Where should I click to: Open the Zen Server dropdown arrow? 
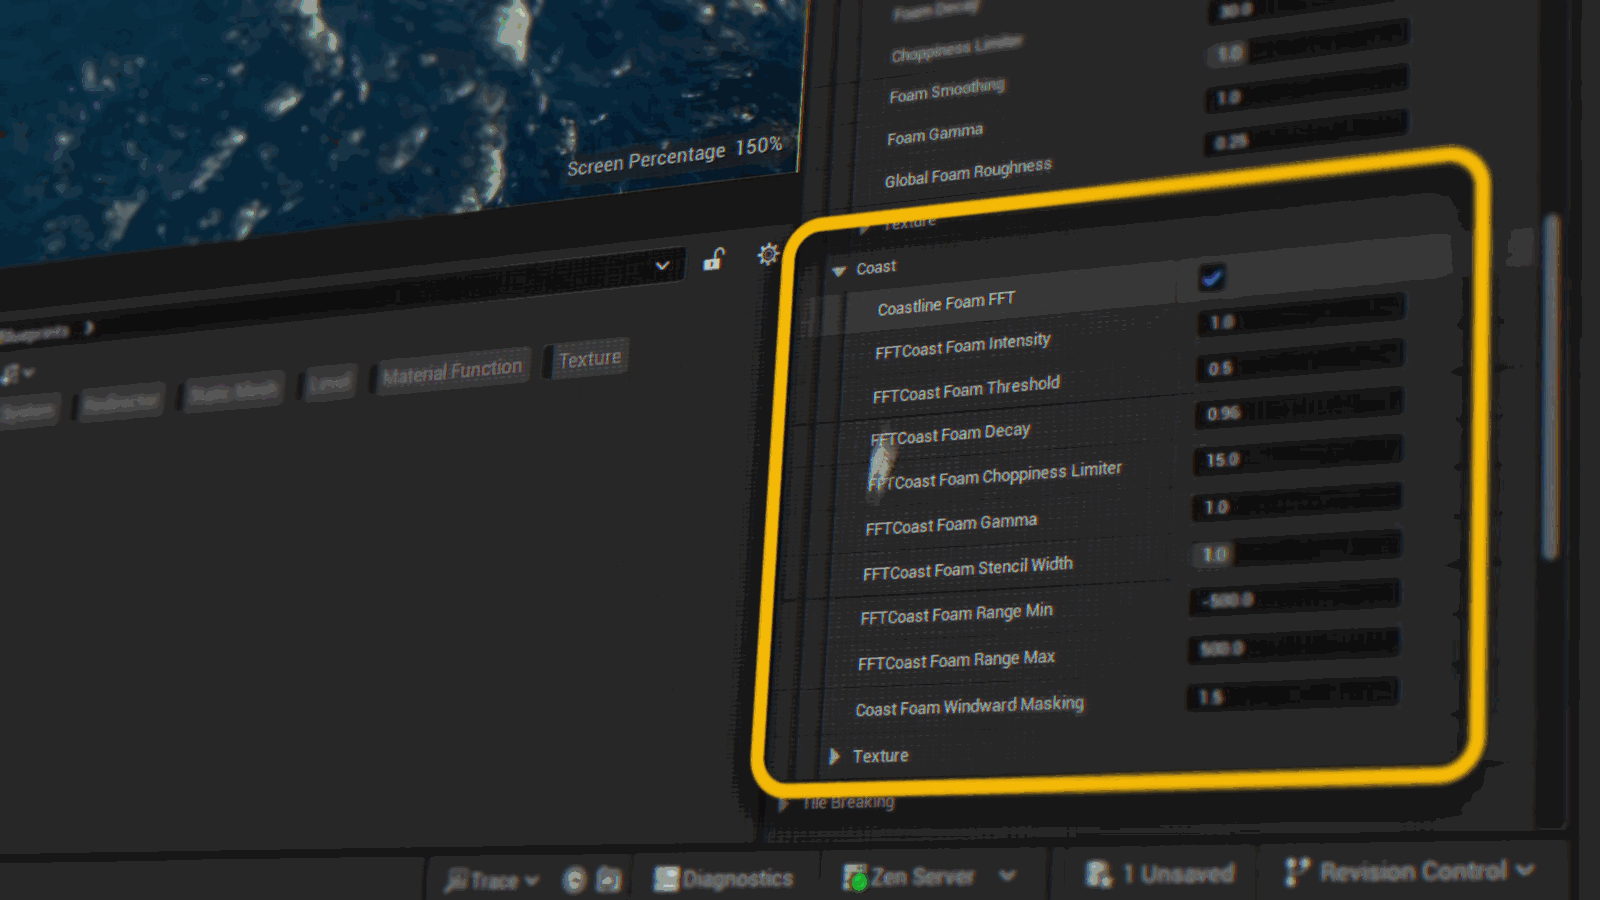1007,876
